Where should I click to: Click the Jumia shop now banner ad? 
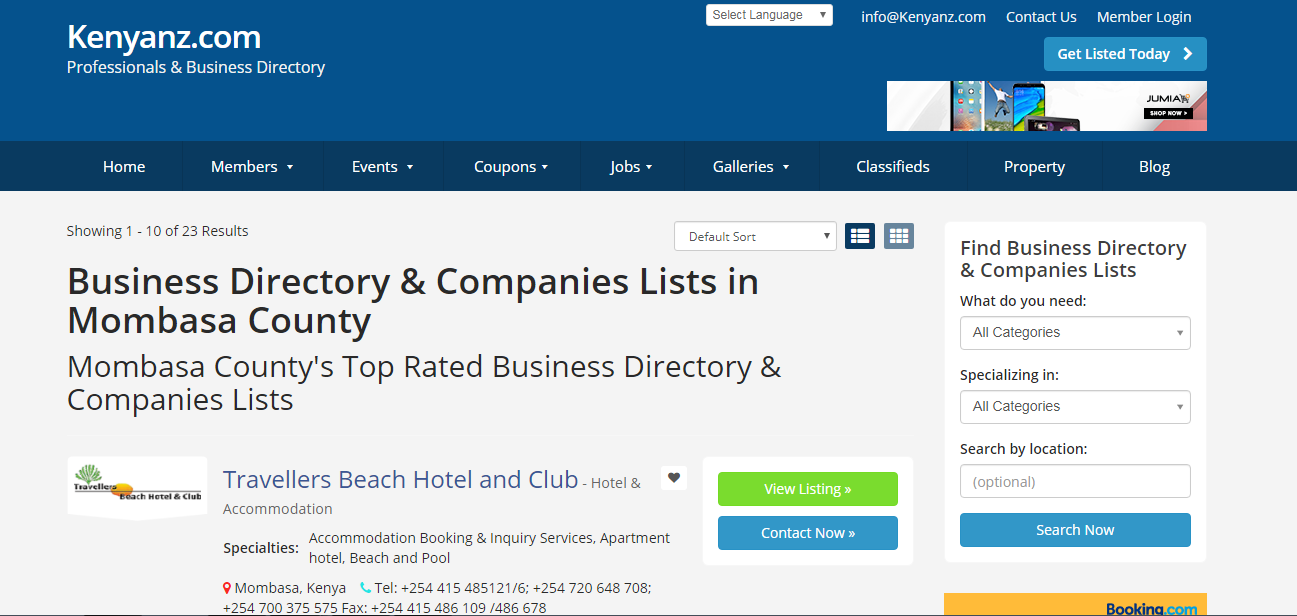click(x=1046, y=106)
